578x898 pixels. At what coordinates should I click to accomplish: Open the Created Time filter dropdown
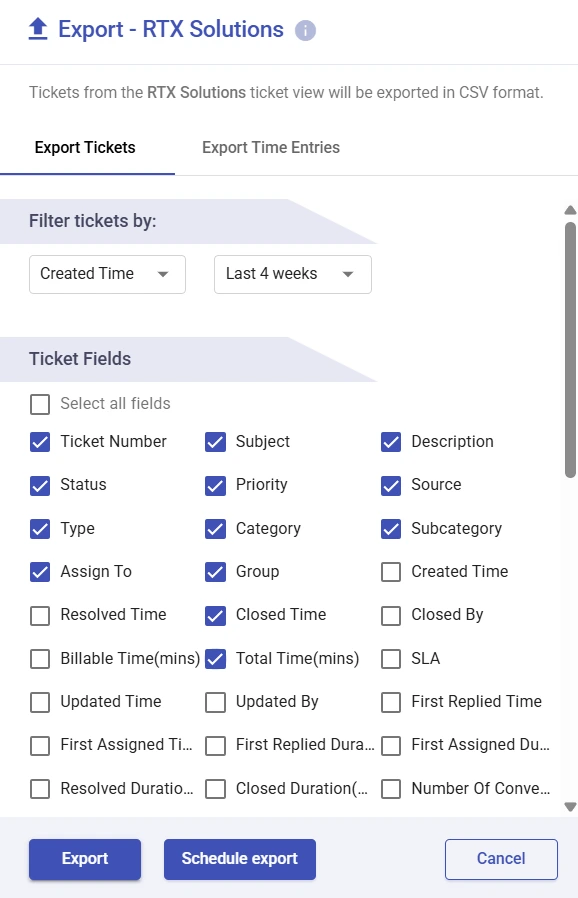tap(107, 274)
